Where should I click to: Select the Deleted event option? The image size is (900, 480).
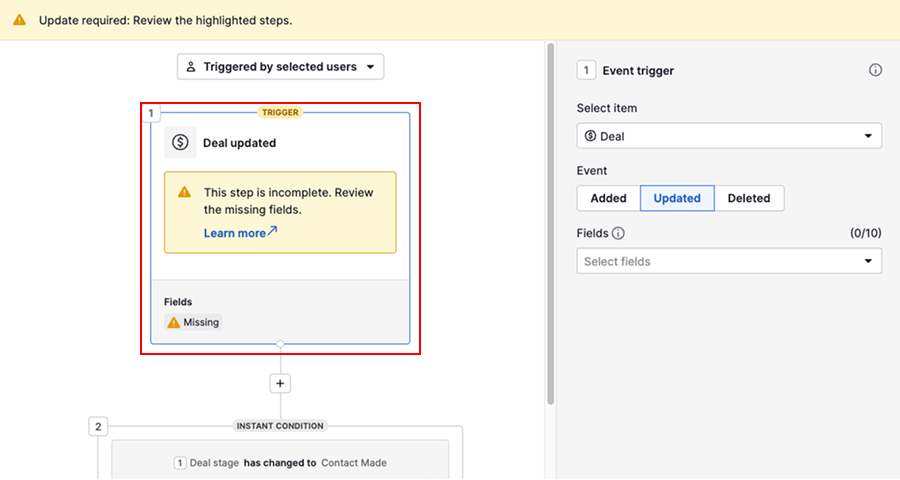(749, 198)
